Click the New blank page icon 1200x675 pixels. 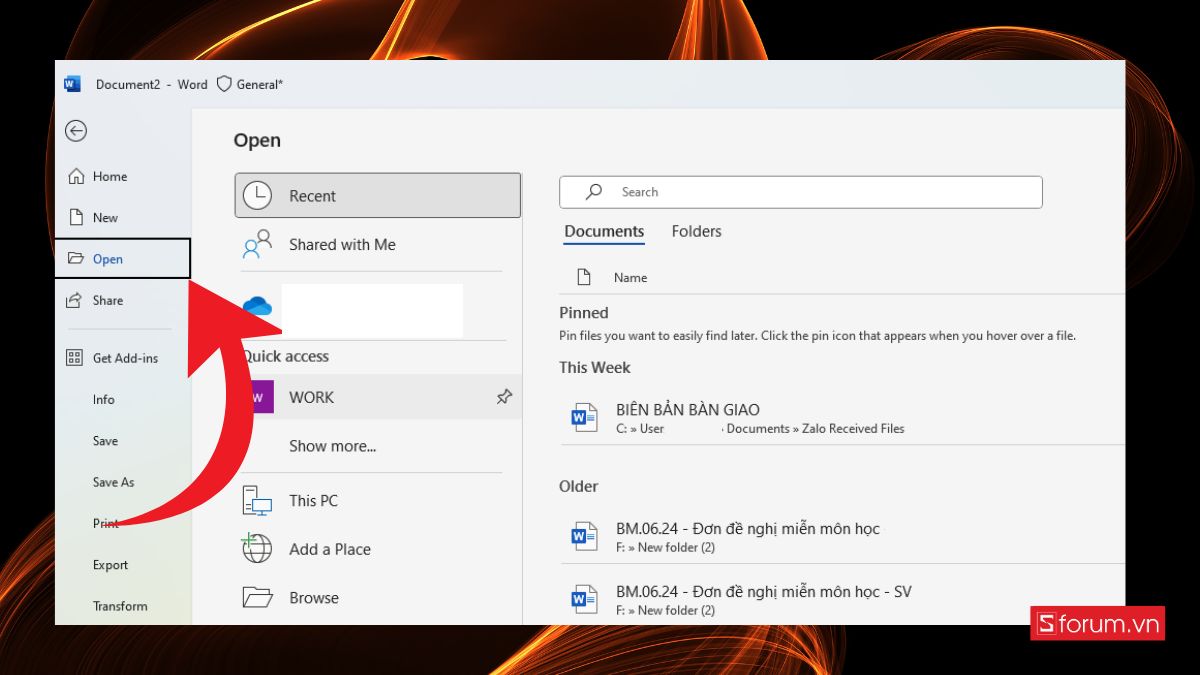(75, 217)
